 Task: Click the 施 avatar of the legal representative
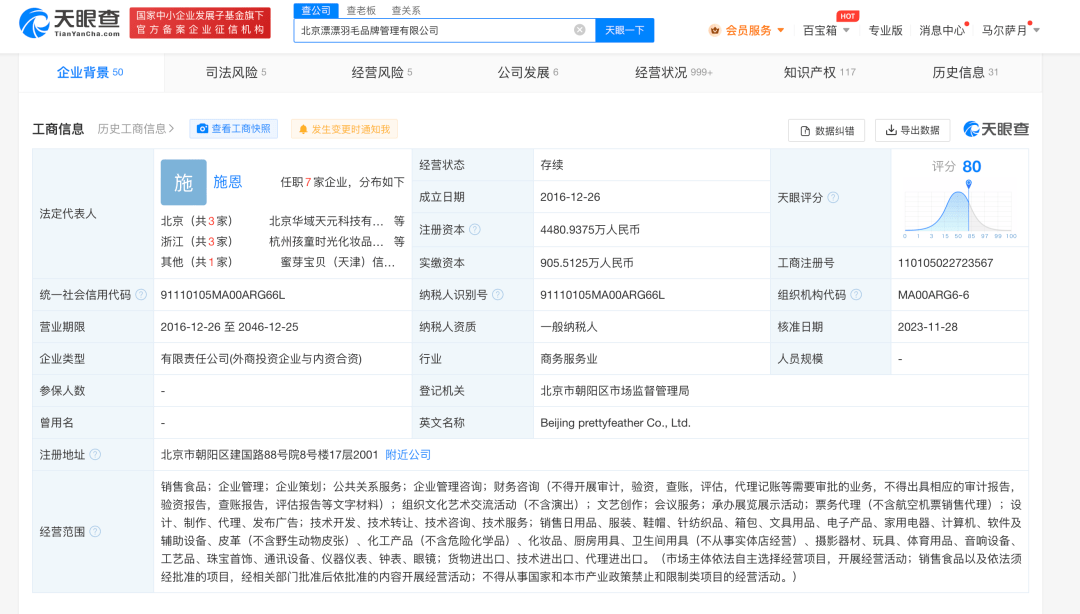click(x=183, y=182)
